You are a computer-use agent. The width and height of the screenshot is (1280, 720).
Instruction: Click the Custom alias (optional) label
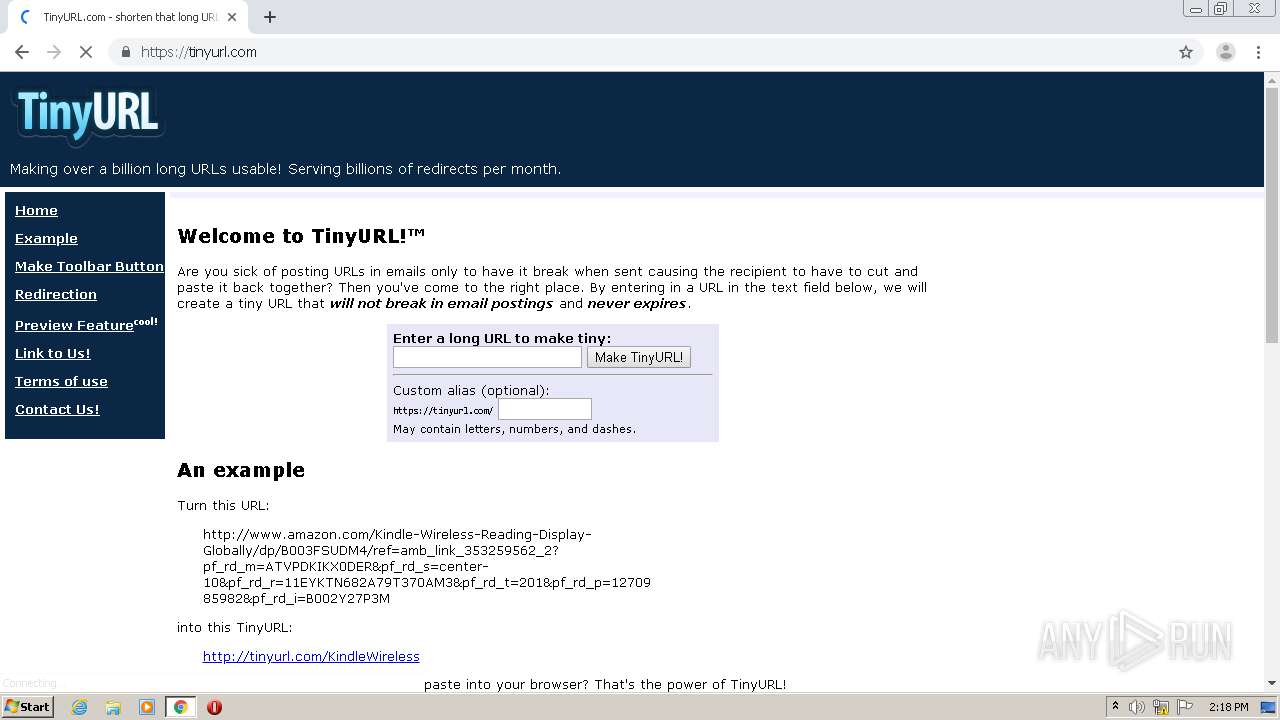(471, 390)
